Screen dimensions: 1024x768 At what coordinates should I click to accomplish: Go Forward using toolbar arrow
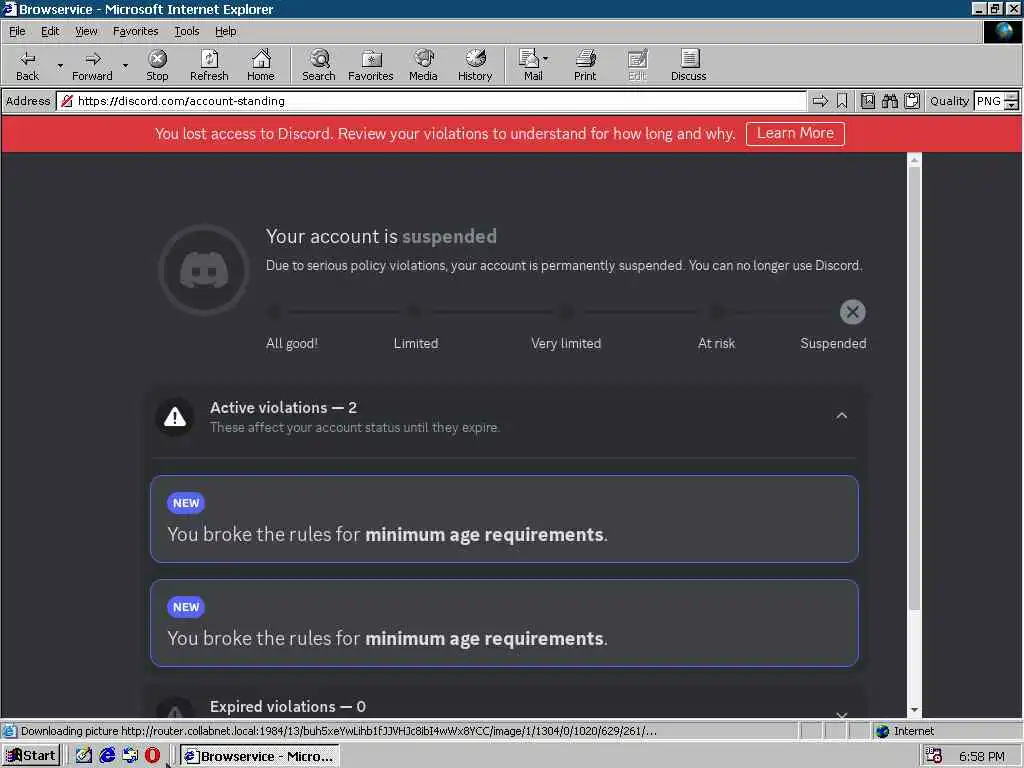click(x=92, y=65)
